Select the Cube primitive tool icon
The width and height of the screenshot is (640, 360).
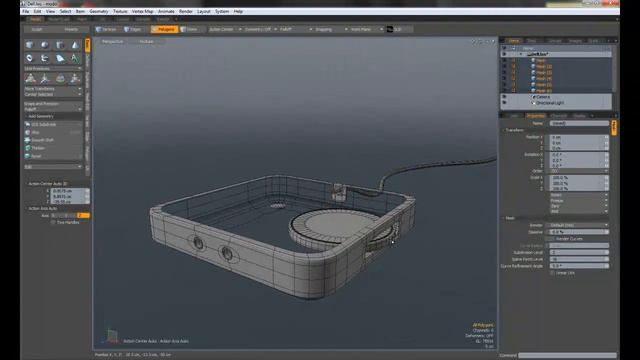click(29, 45)
